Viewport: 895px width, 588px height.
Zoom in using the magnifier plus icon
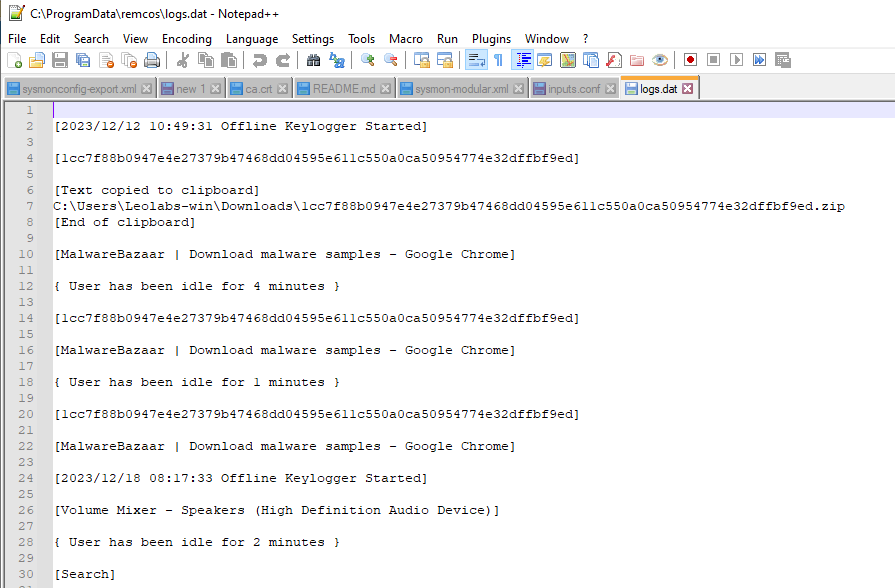click(x=368, y=60)
